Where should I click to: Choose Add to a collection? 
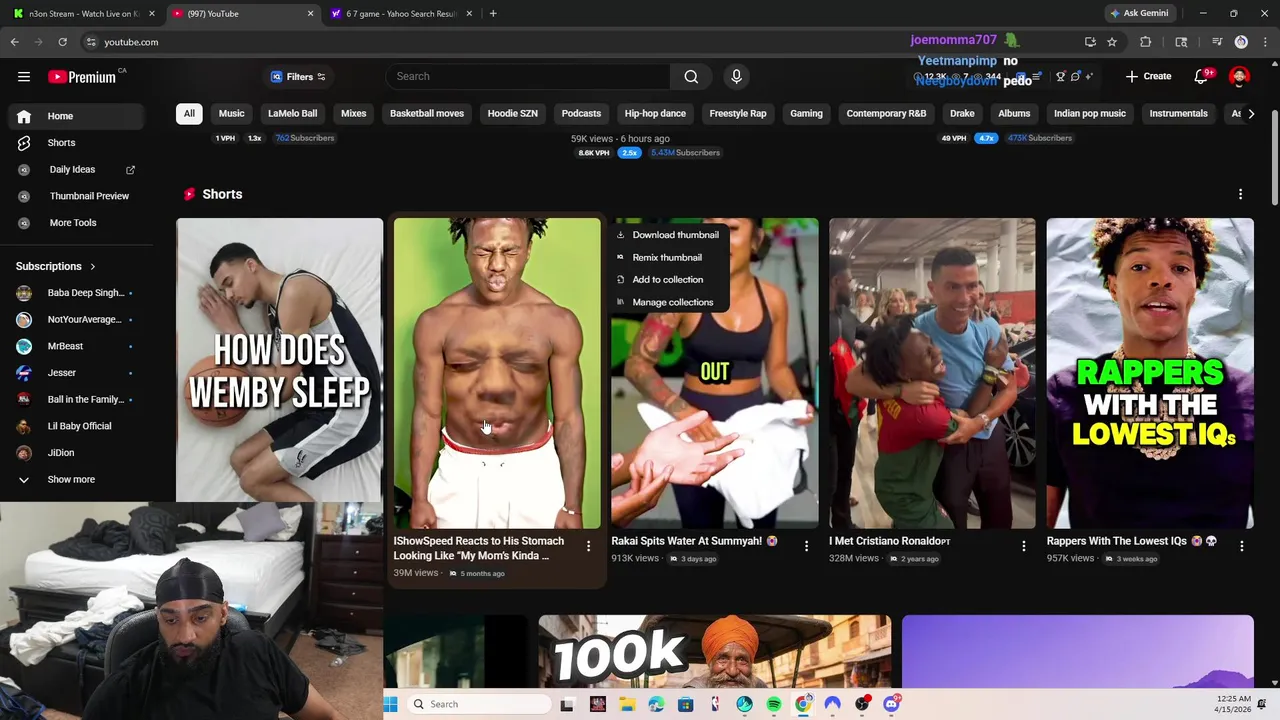[668, 280]
